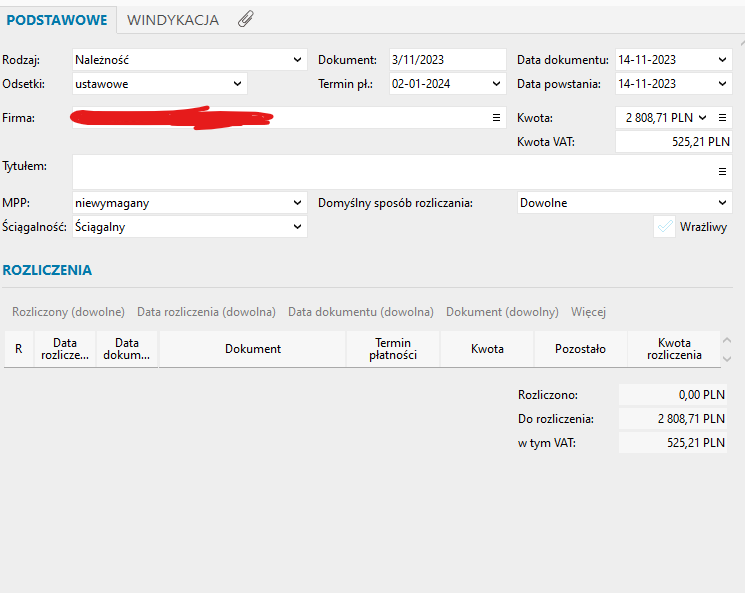This screenshot has height=593, width=745.
Task: Expand the Termin pł. date dropdown
Action: 498,84
